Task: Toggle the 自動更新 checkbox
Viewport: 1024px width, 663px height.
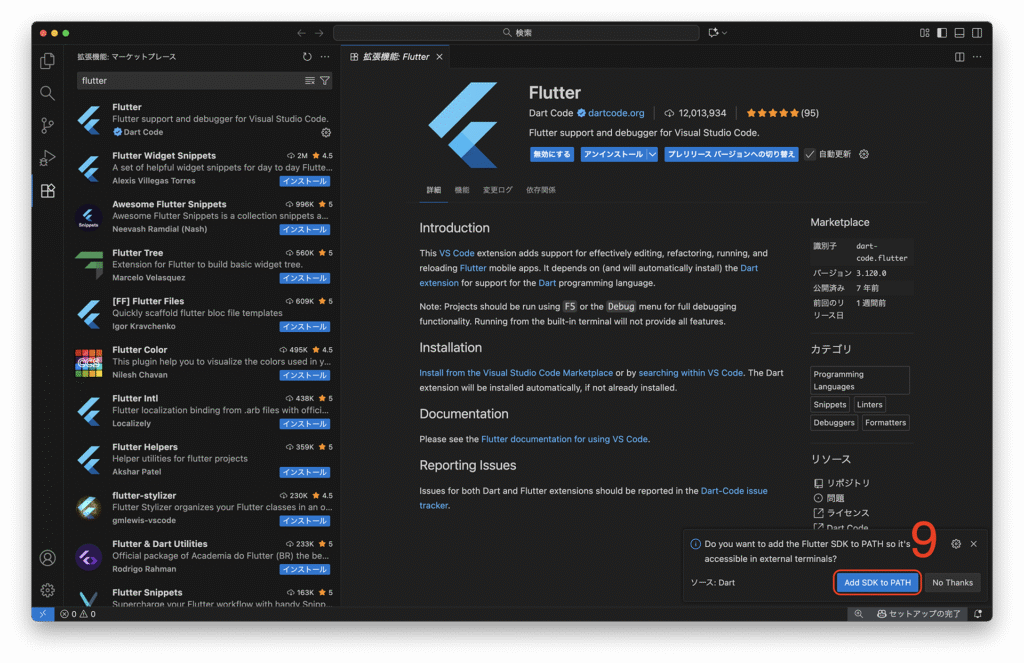Action: [x=810, y=154]
